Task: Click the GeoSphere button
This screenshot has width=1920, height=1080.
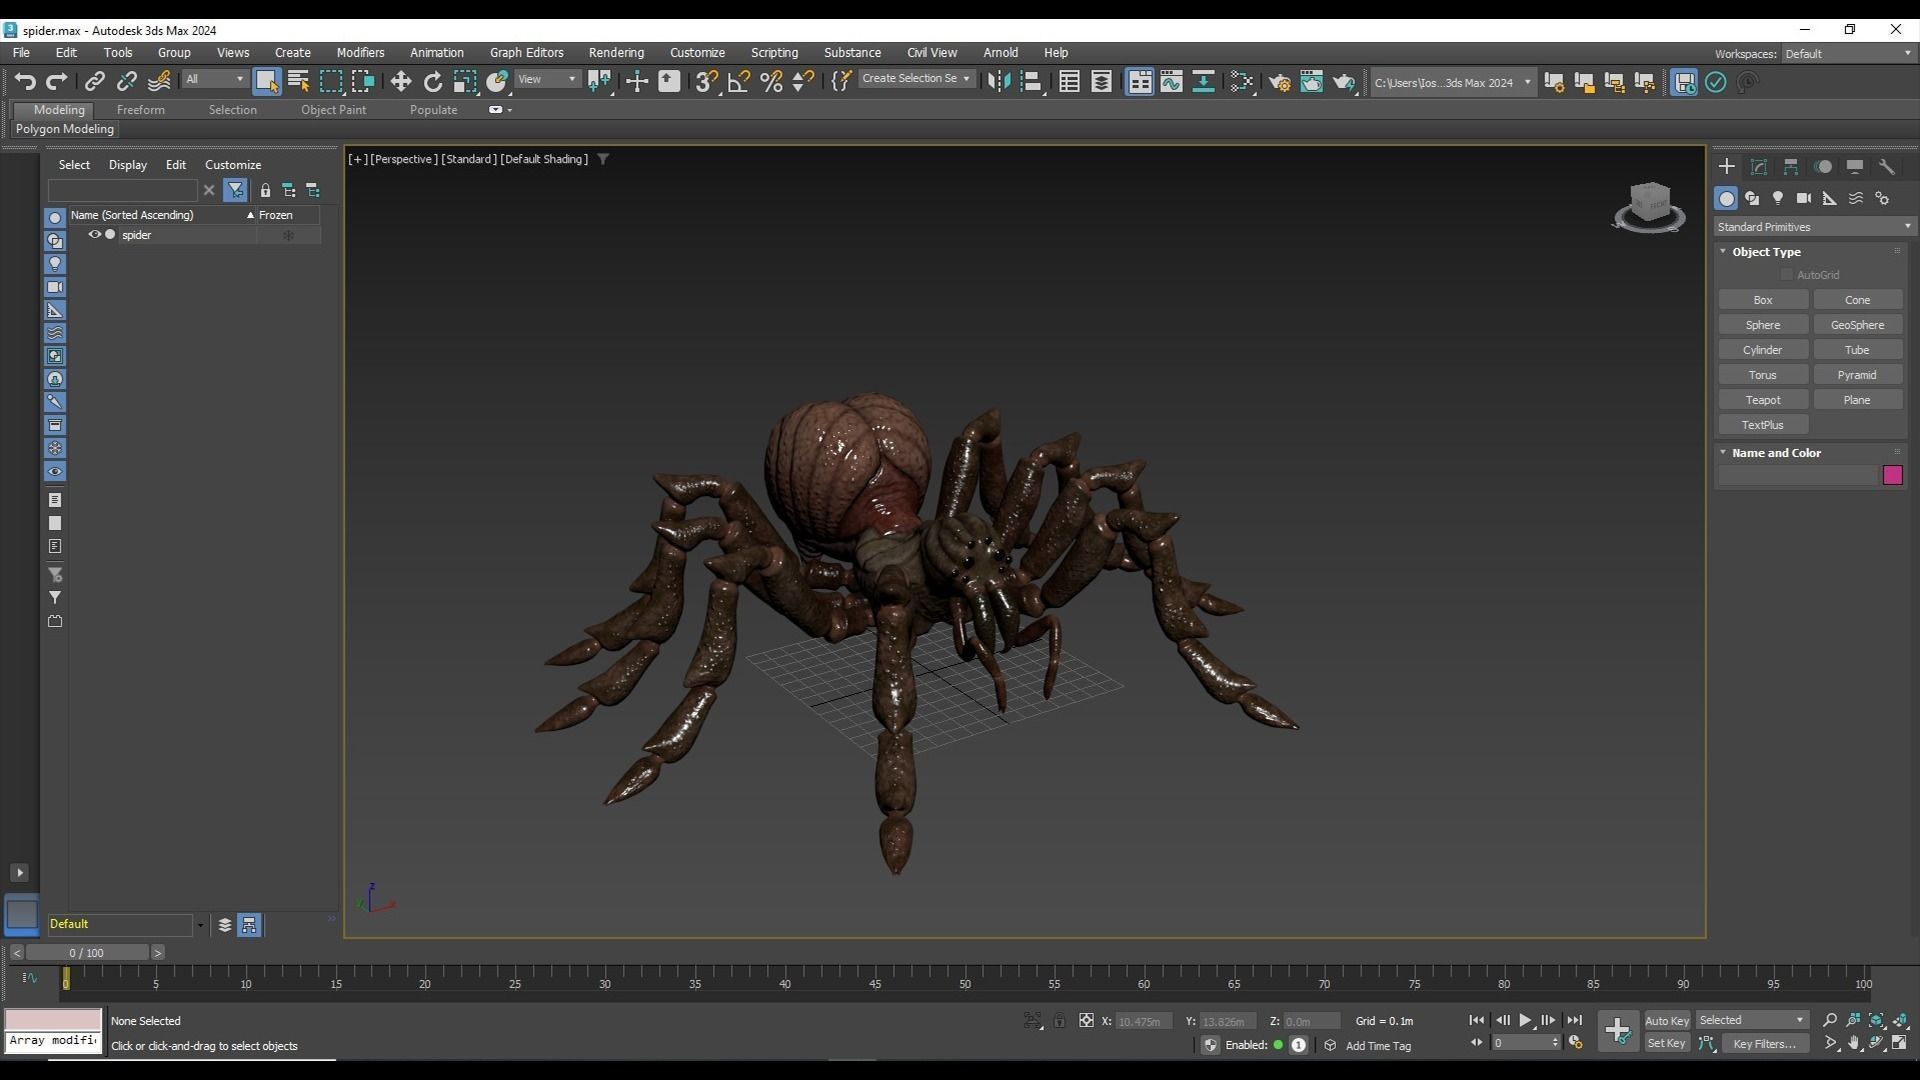Action: [x=1857, y=325]
